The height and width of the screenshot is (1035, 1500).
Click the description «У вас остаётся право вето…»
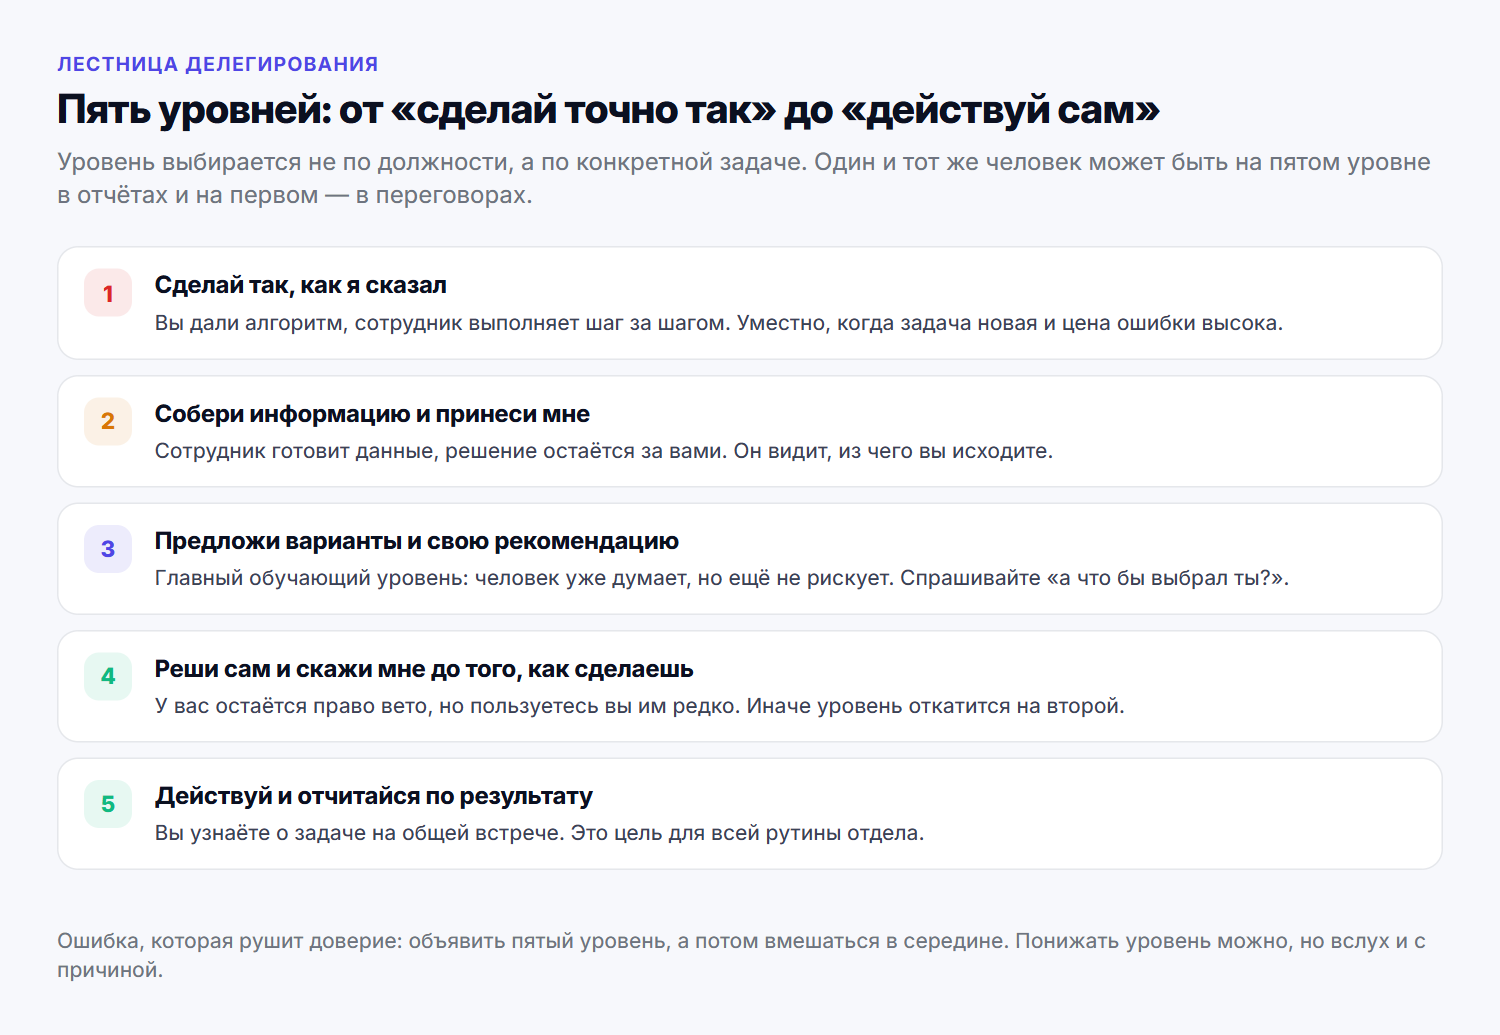[640, 706]
